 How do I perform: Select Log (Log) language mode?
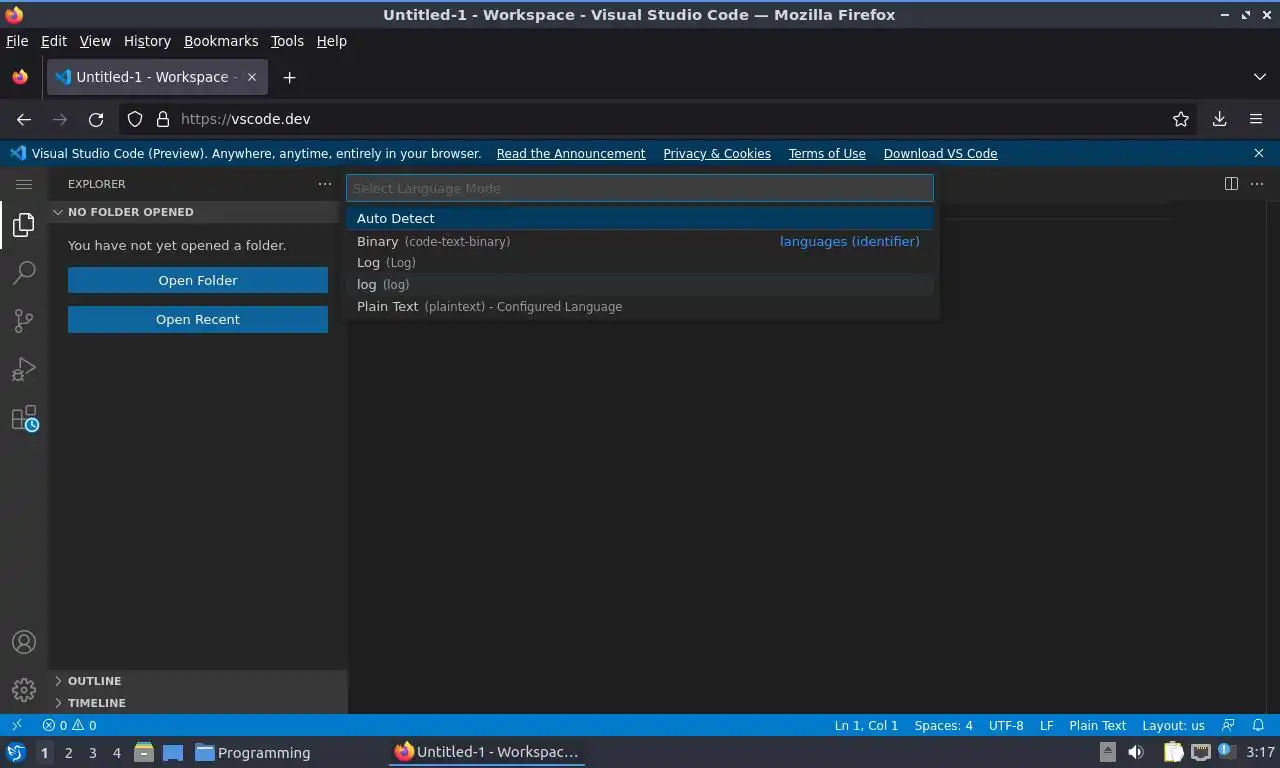coord(640,263)
